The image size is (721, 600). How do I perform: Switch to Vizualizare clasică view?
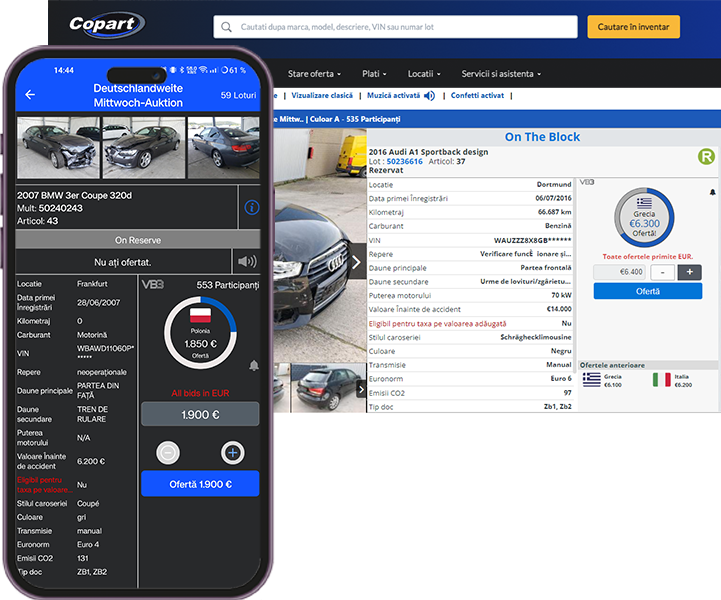322,96
